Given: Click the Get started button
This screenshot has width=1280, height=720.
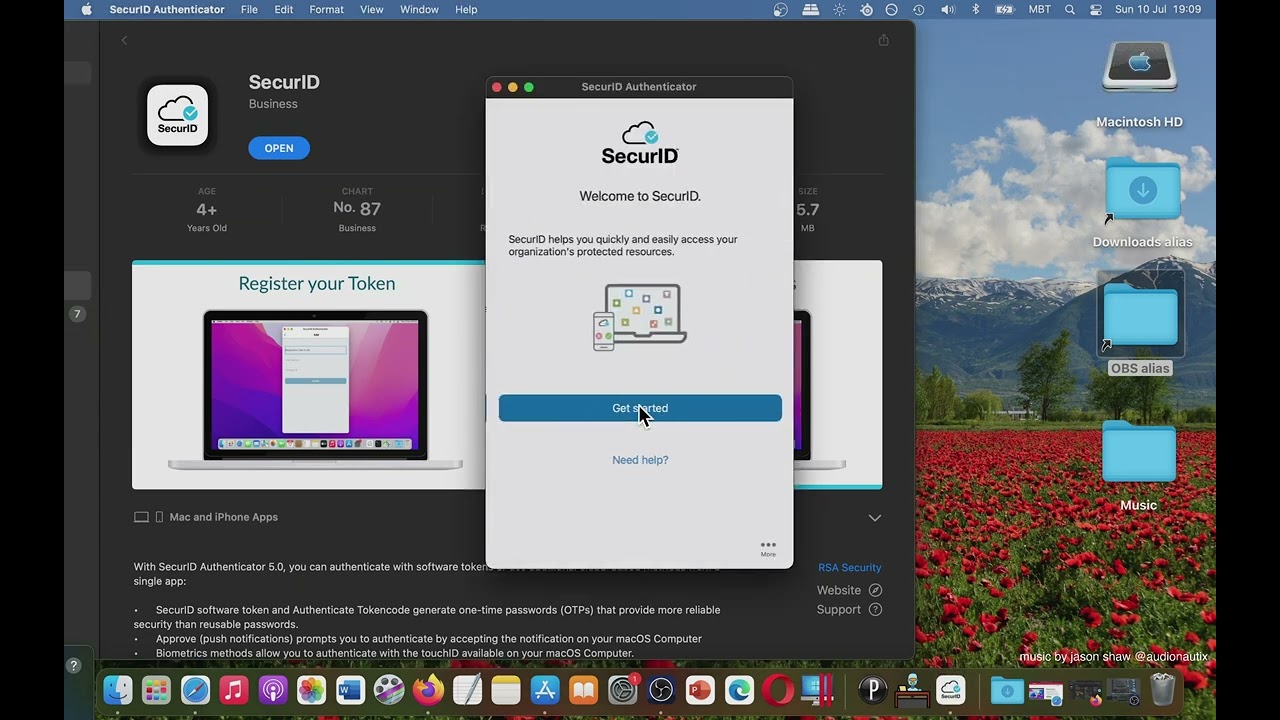Looking at the screenshot, I should pyautogui.click(x=640, y=408).
